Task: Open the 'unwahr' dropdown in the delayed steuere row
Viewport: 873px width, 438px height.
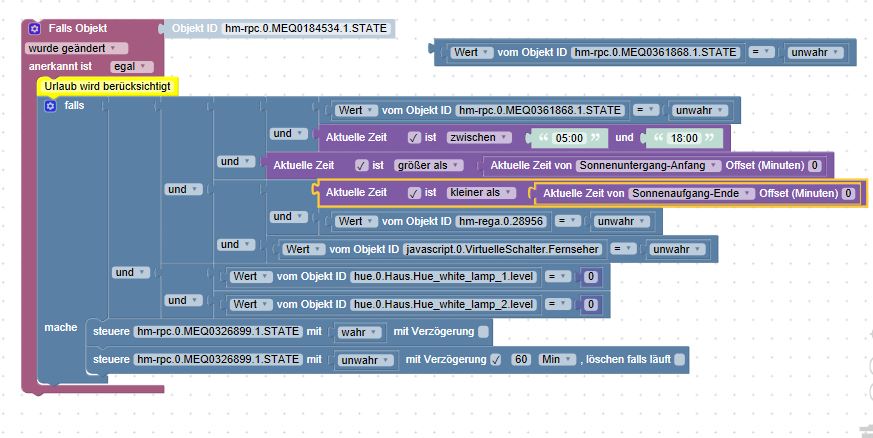Action: click(366, 360)
